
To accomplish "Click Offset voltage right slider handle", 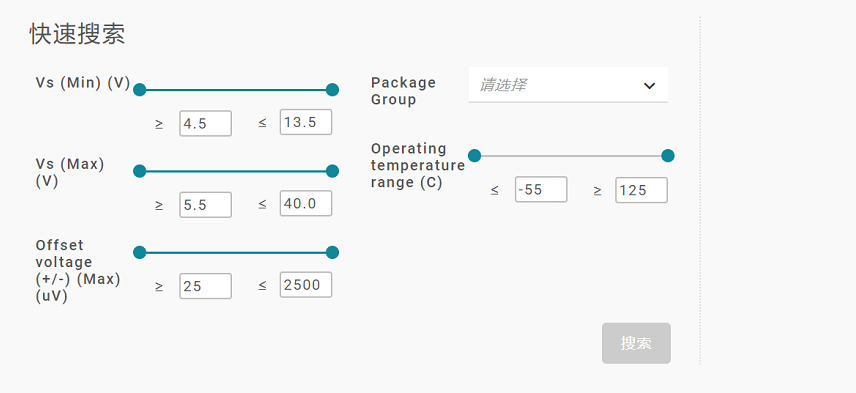I will pos(332,253).
